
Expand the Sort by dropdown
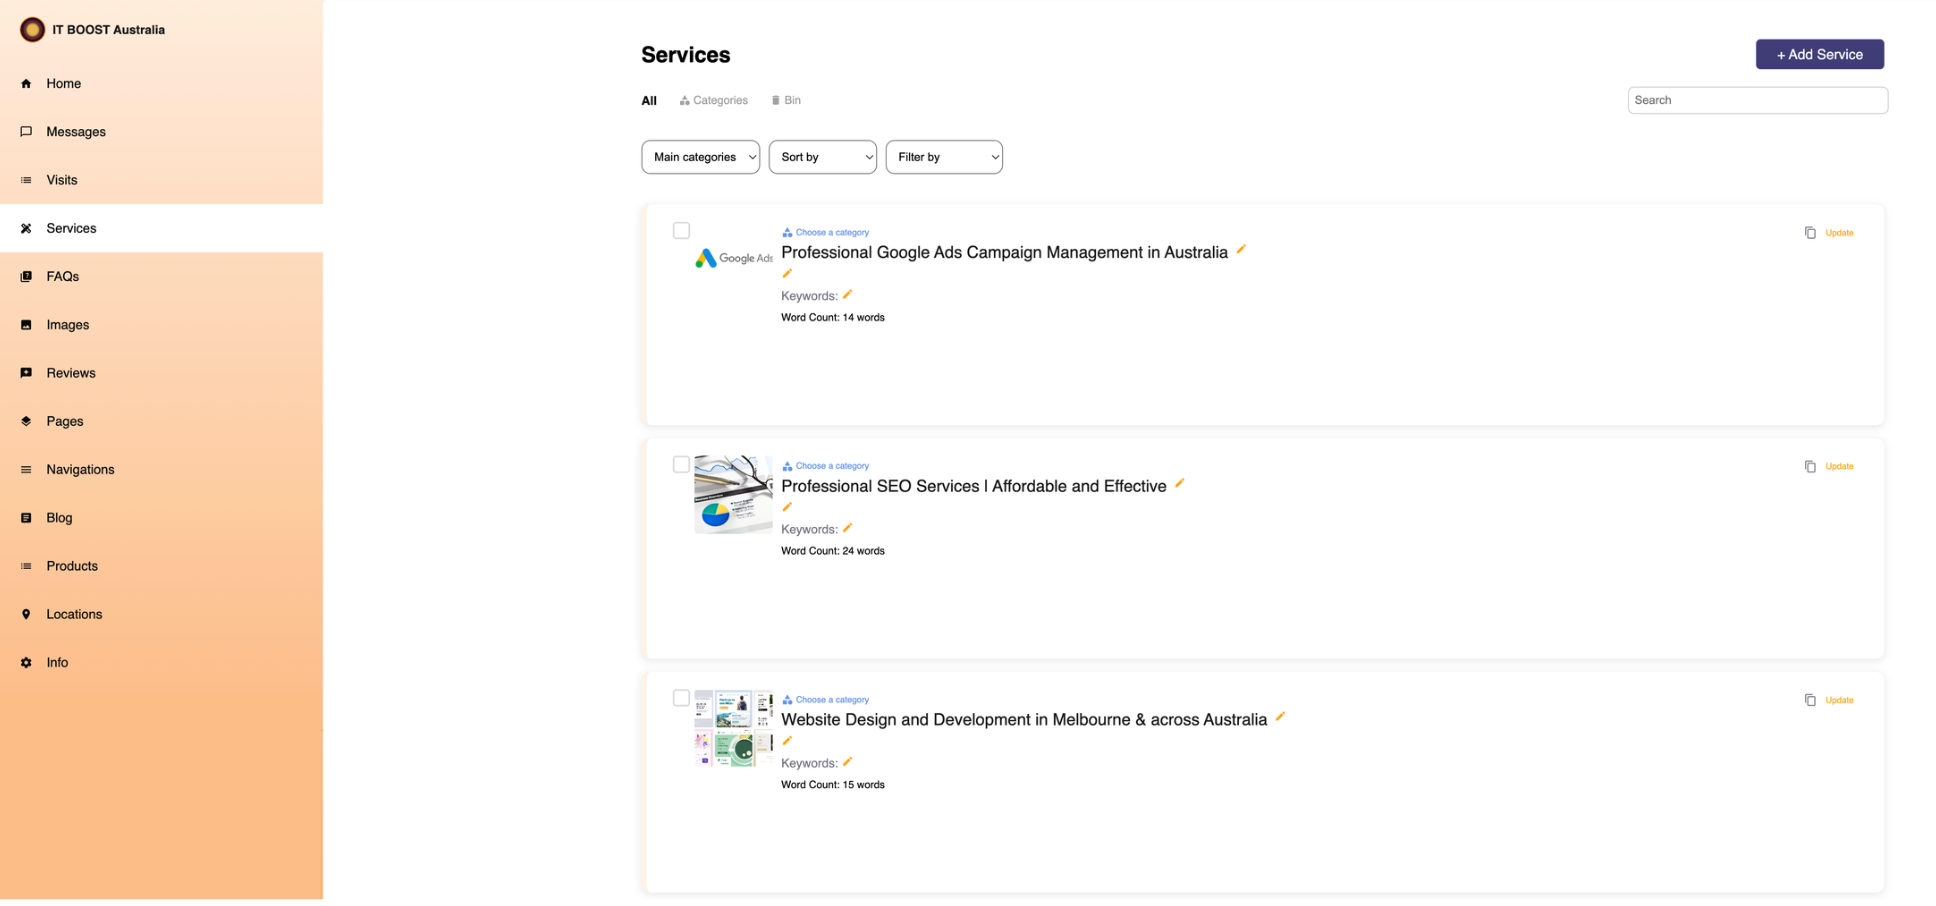tap(822, 157)
